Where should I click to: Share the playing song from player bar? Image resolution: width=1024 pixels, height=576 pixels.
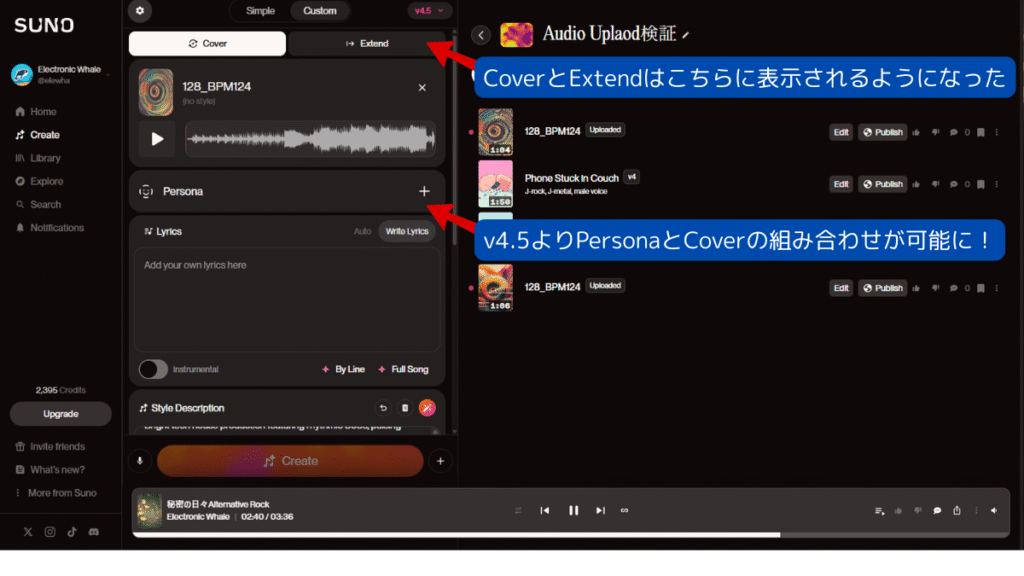(957, 511)
